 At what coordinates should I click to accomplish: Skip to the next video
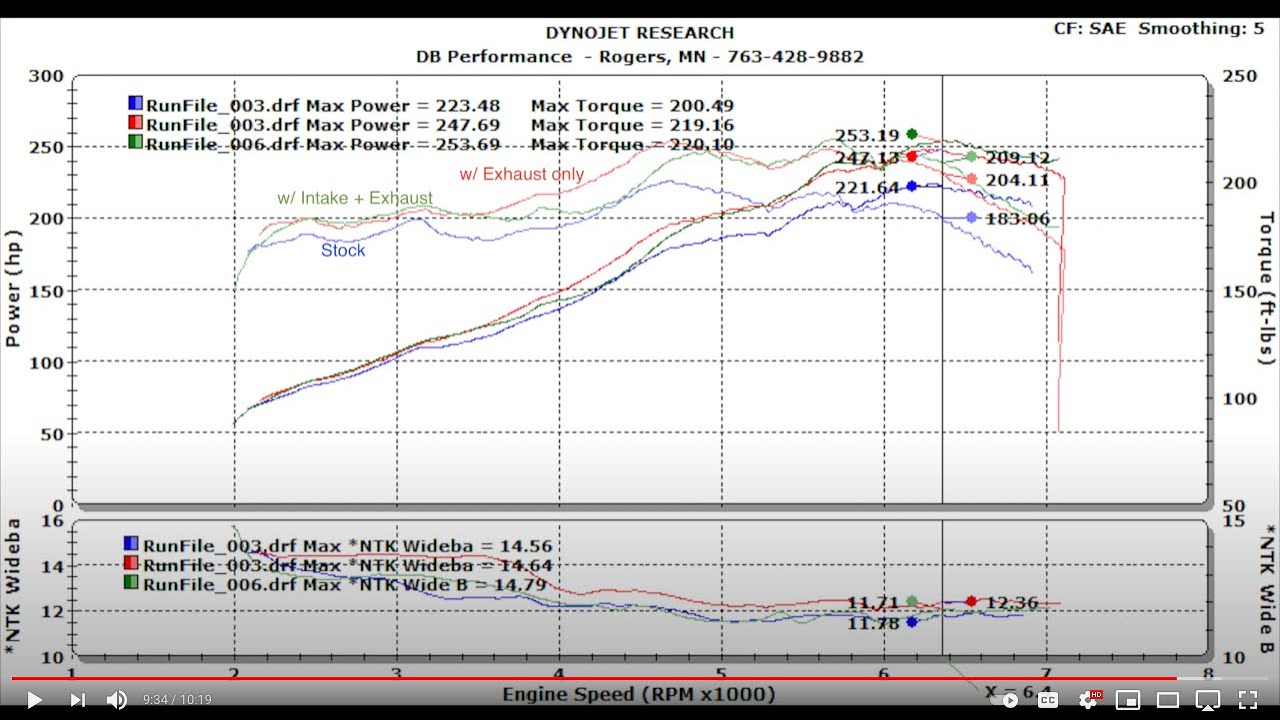click(x=78, y=700)
